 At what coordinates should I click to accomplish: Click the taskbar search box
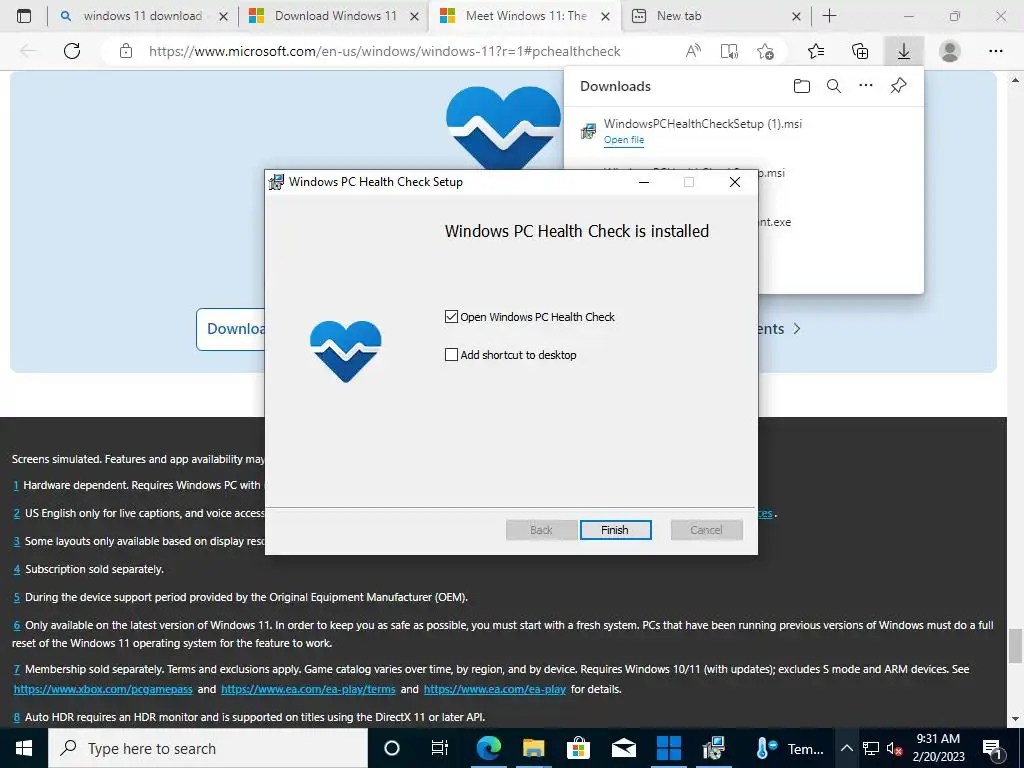click(x=208, y=748)
